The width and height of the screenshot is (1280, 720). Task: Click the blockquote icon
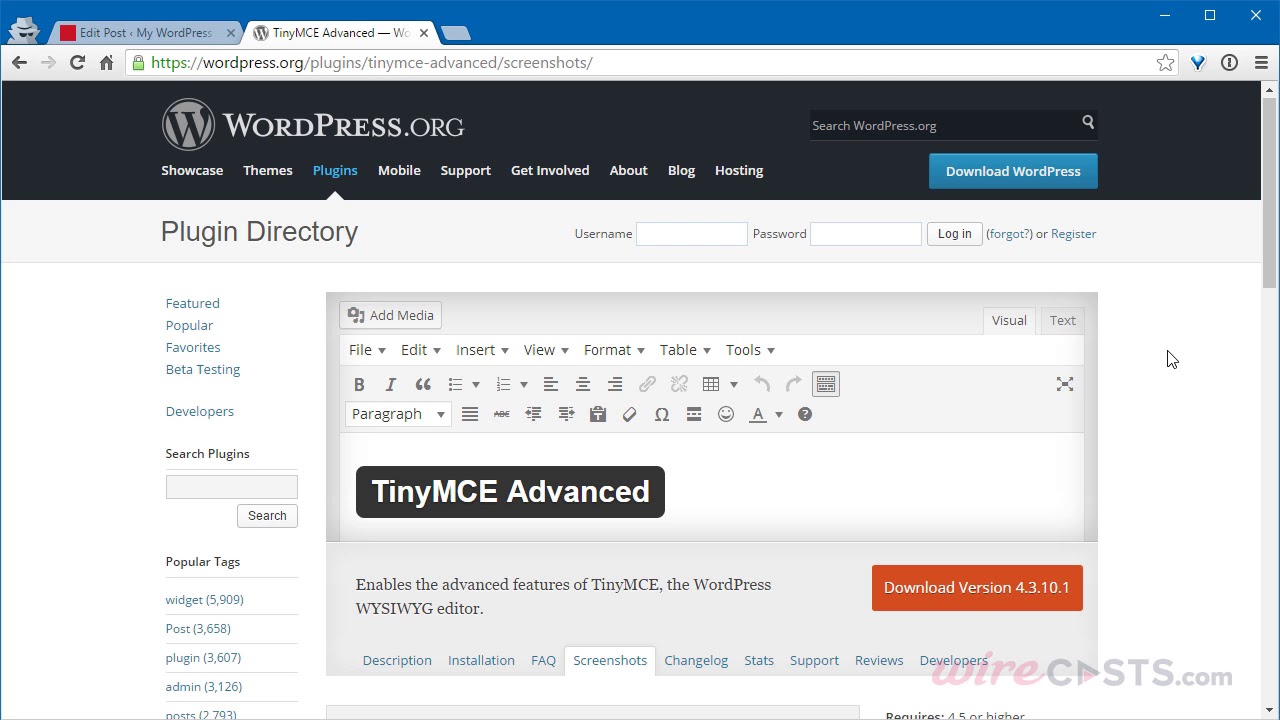(423, 384)
